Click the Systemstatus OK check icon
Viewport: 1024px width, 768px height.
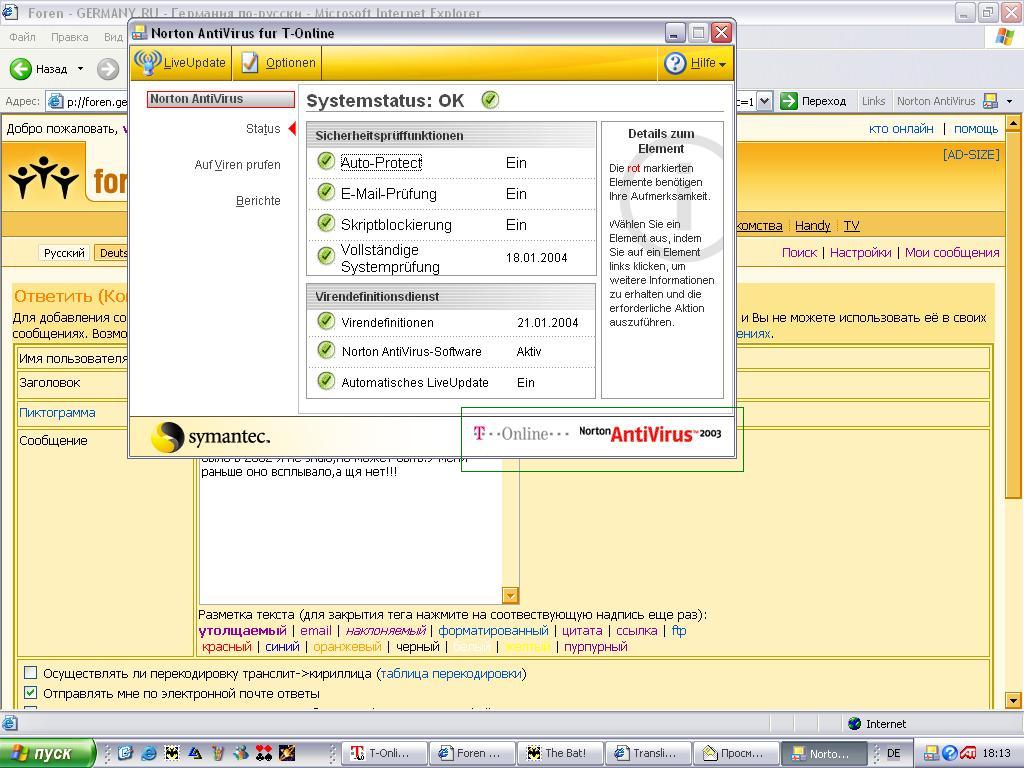pos(490,100)
